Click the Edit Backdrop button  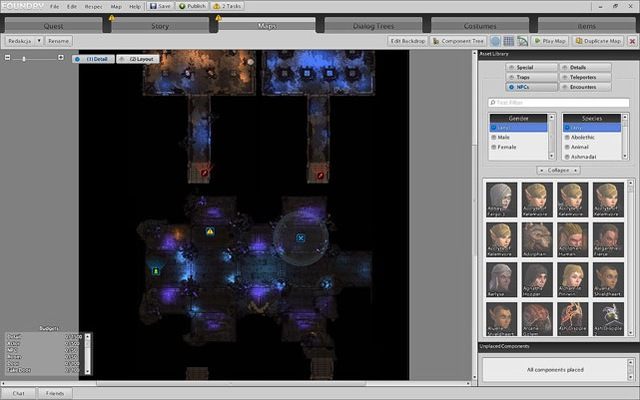point(407,41)
